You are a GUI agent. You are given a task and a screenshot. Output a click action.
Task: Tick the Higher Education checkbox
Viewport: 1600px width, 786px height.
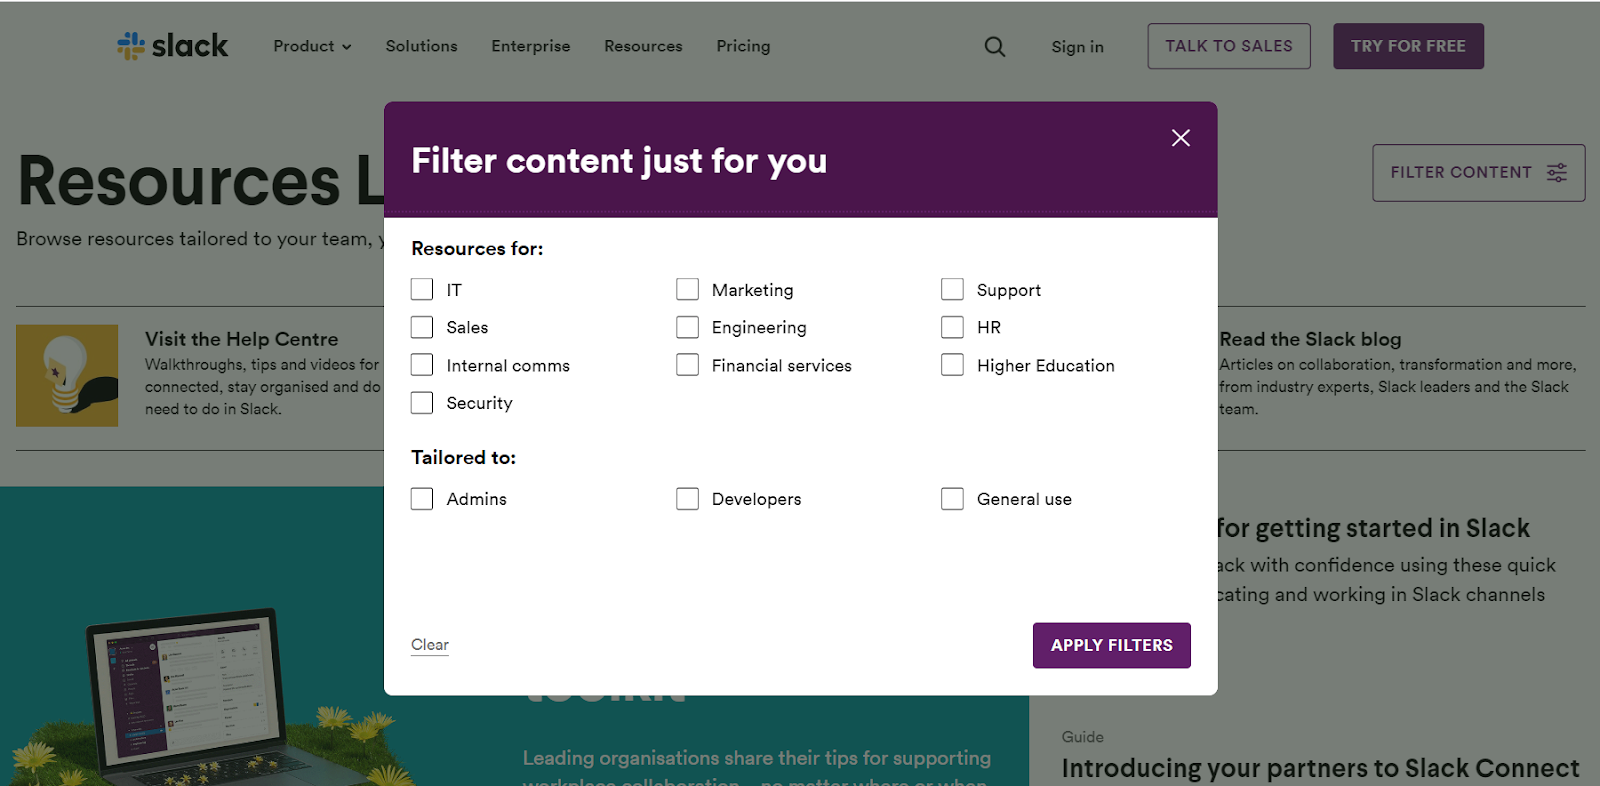click(952, 365)
